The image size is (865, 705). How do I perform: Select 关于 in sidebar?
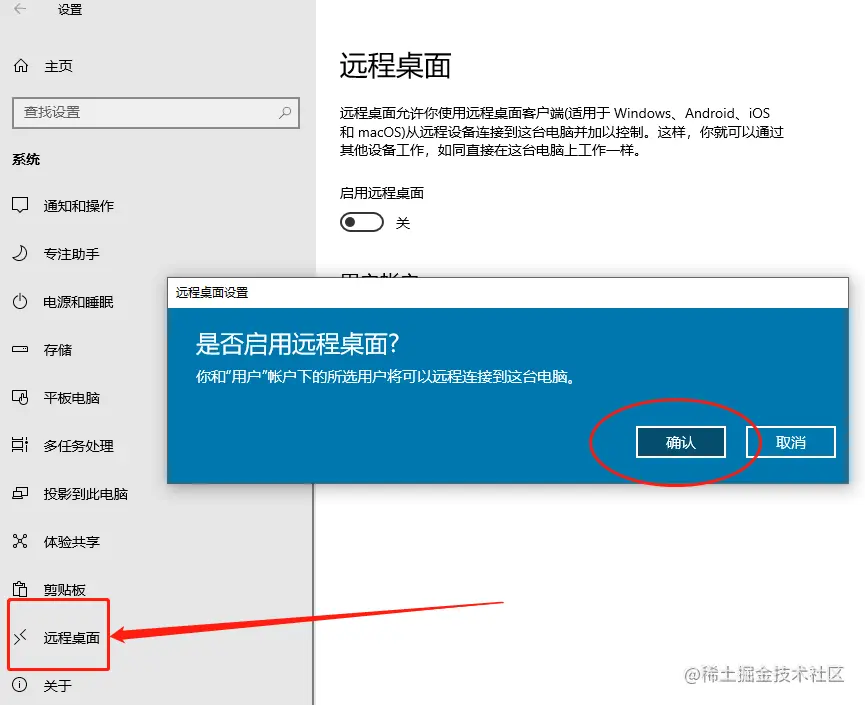(58, 686)
